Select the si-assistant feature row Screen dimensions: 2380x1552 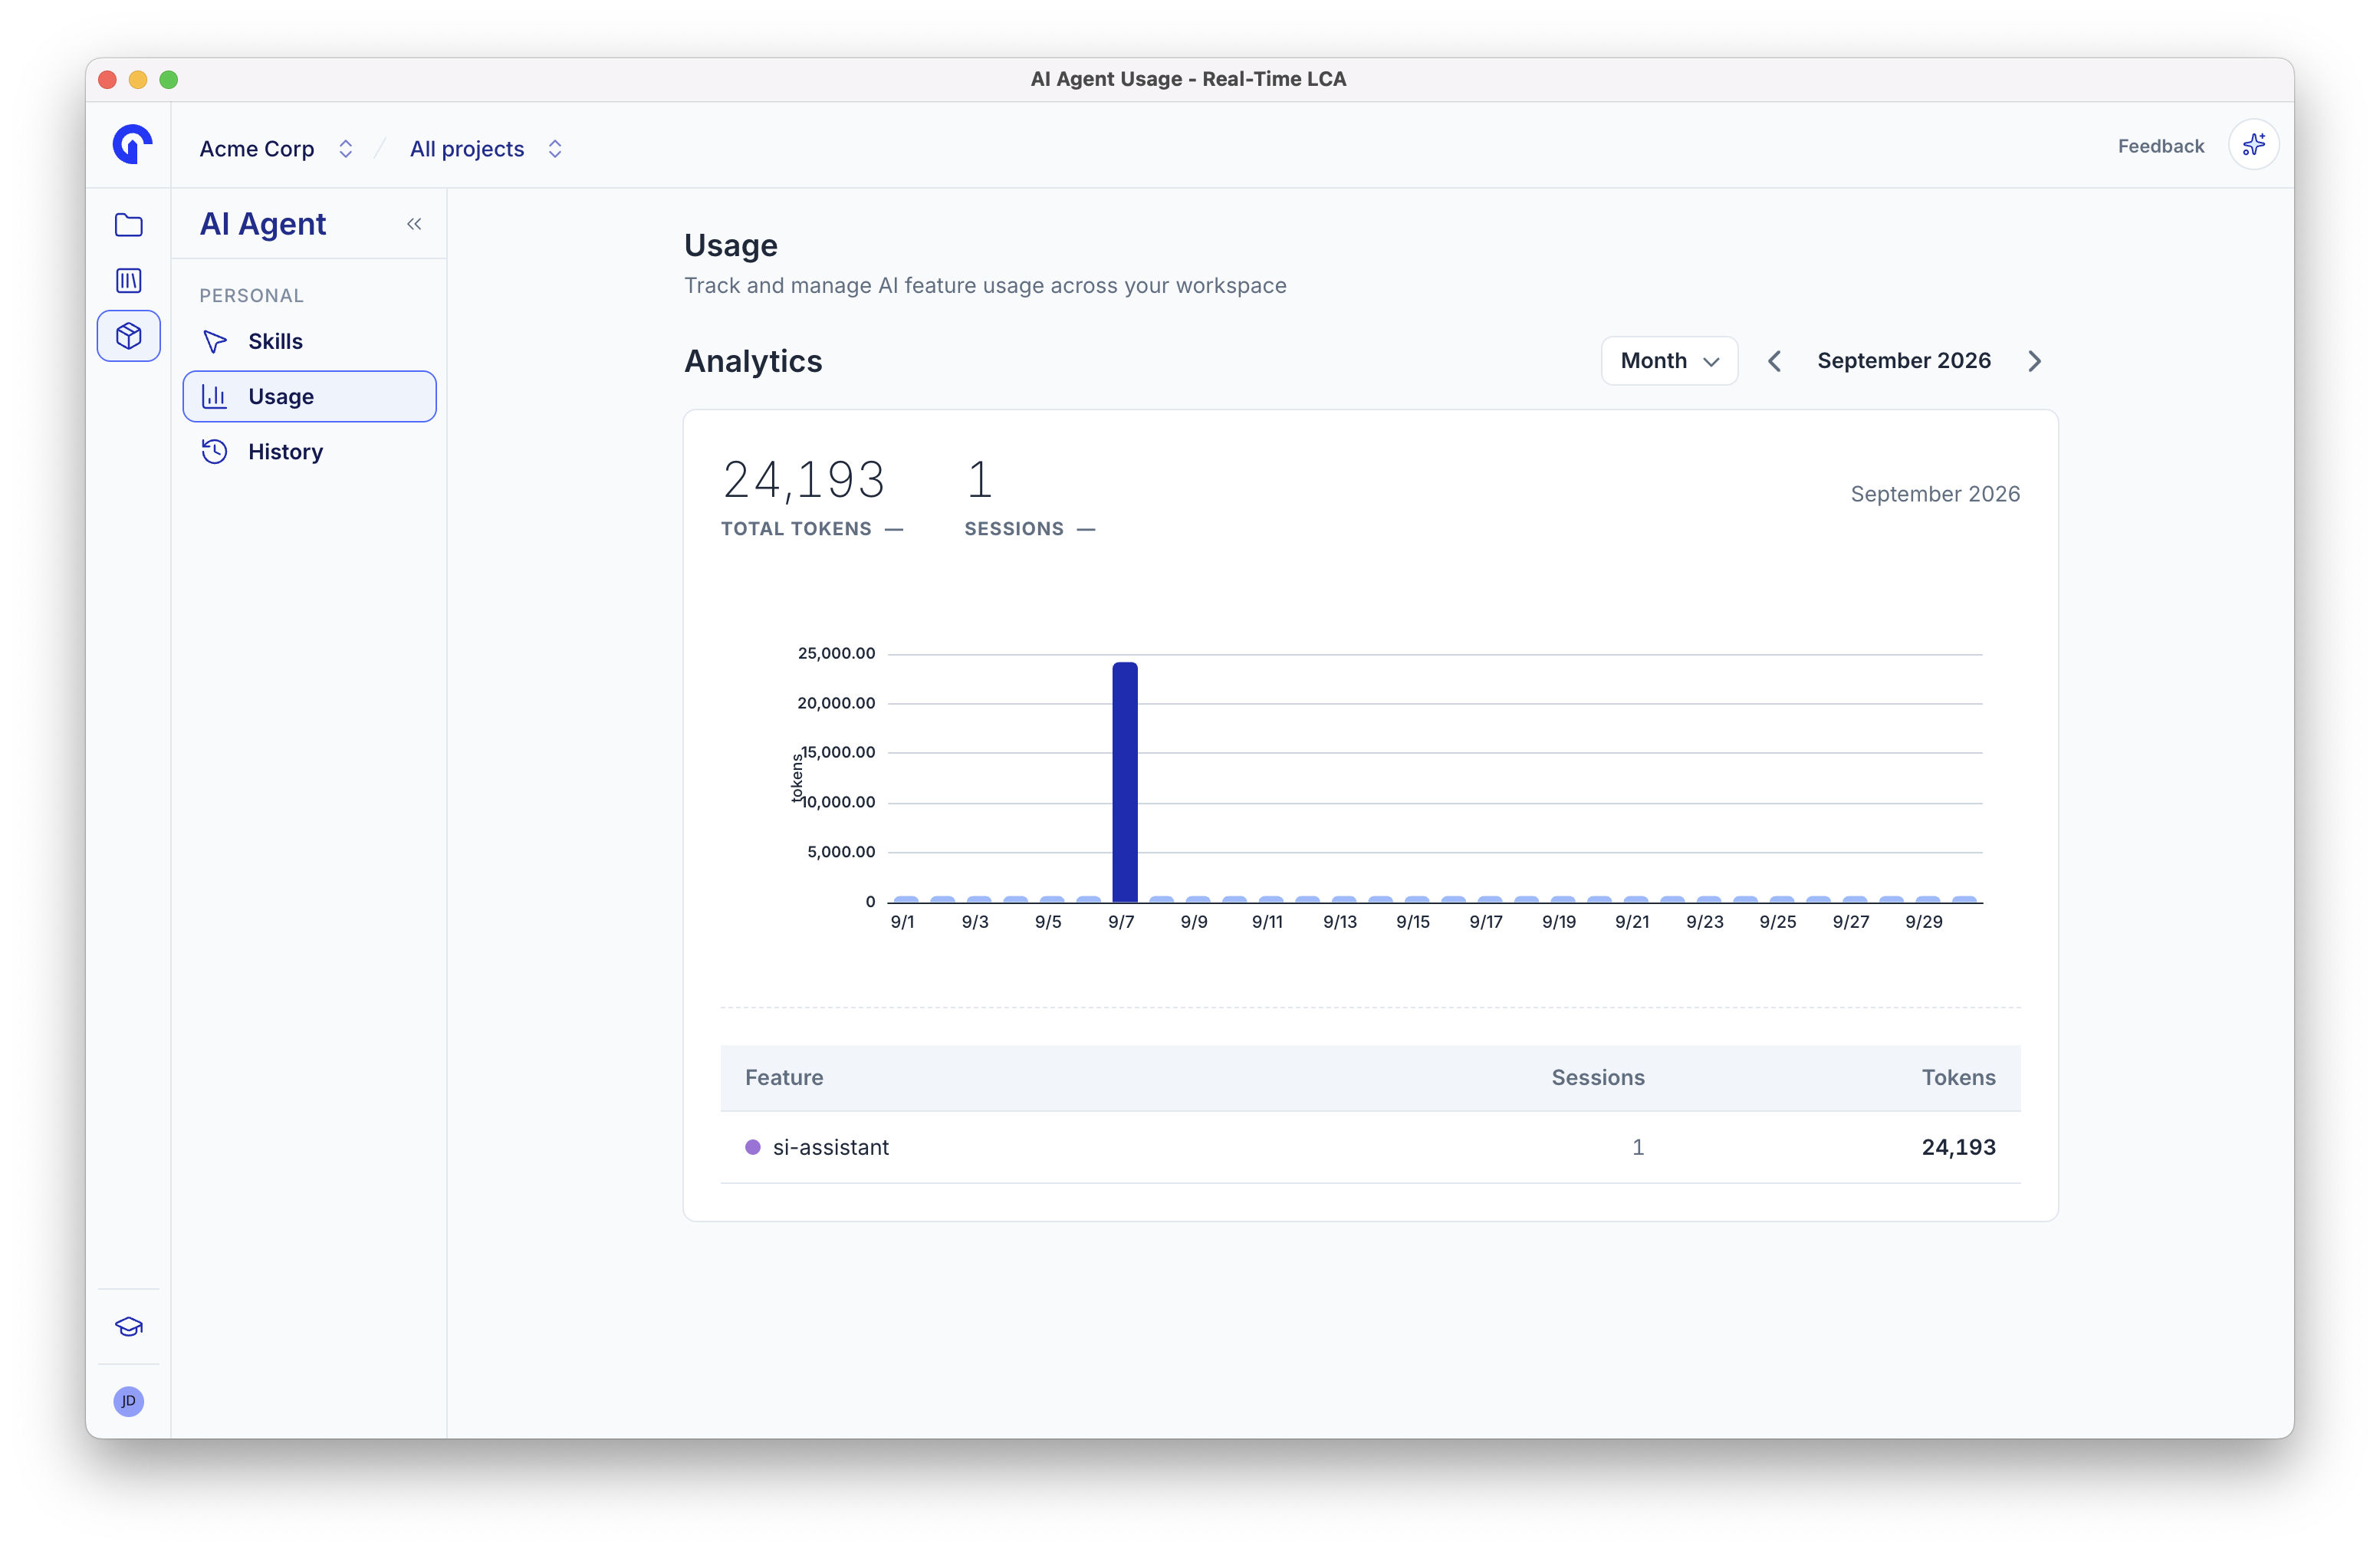coord(1370,1147)
